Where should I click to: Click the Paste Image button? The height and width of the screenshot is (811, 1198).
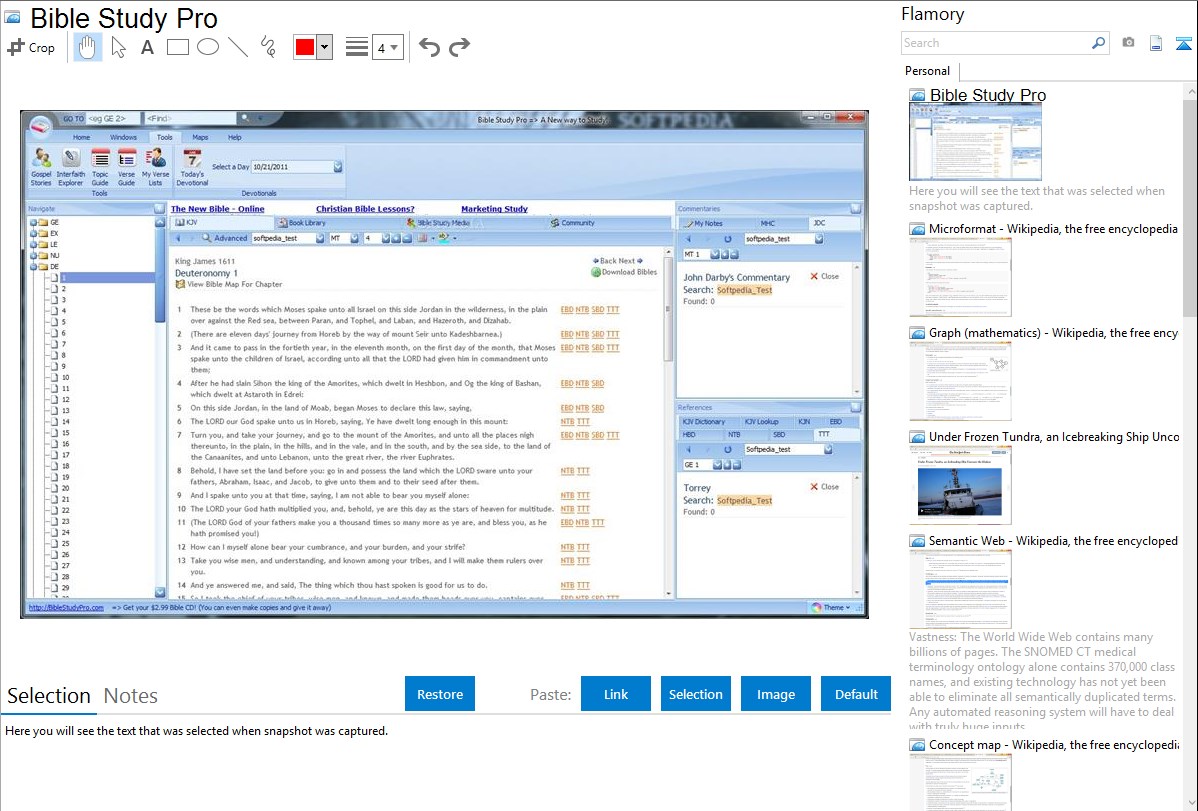pos(775,694)
